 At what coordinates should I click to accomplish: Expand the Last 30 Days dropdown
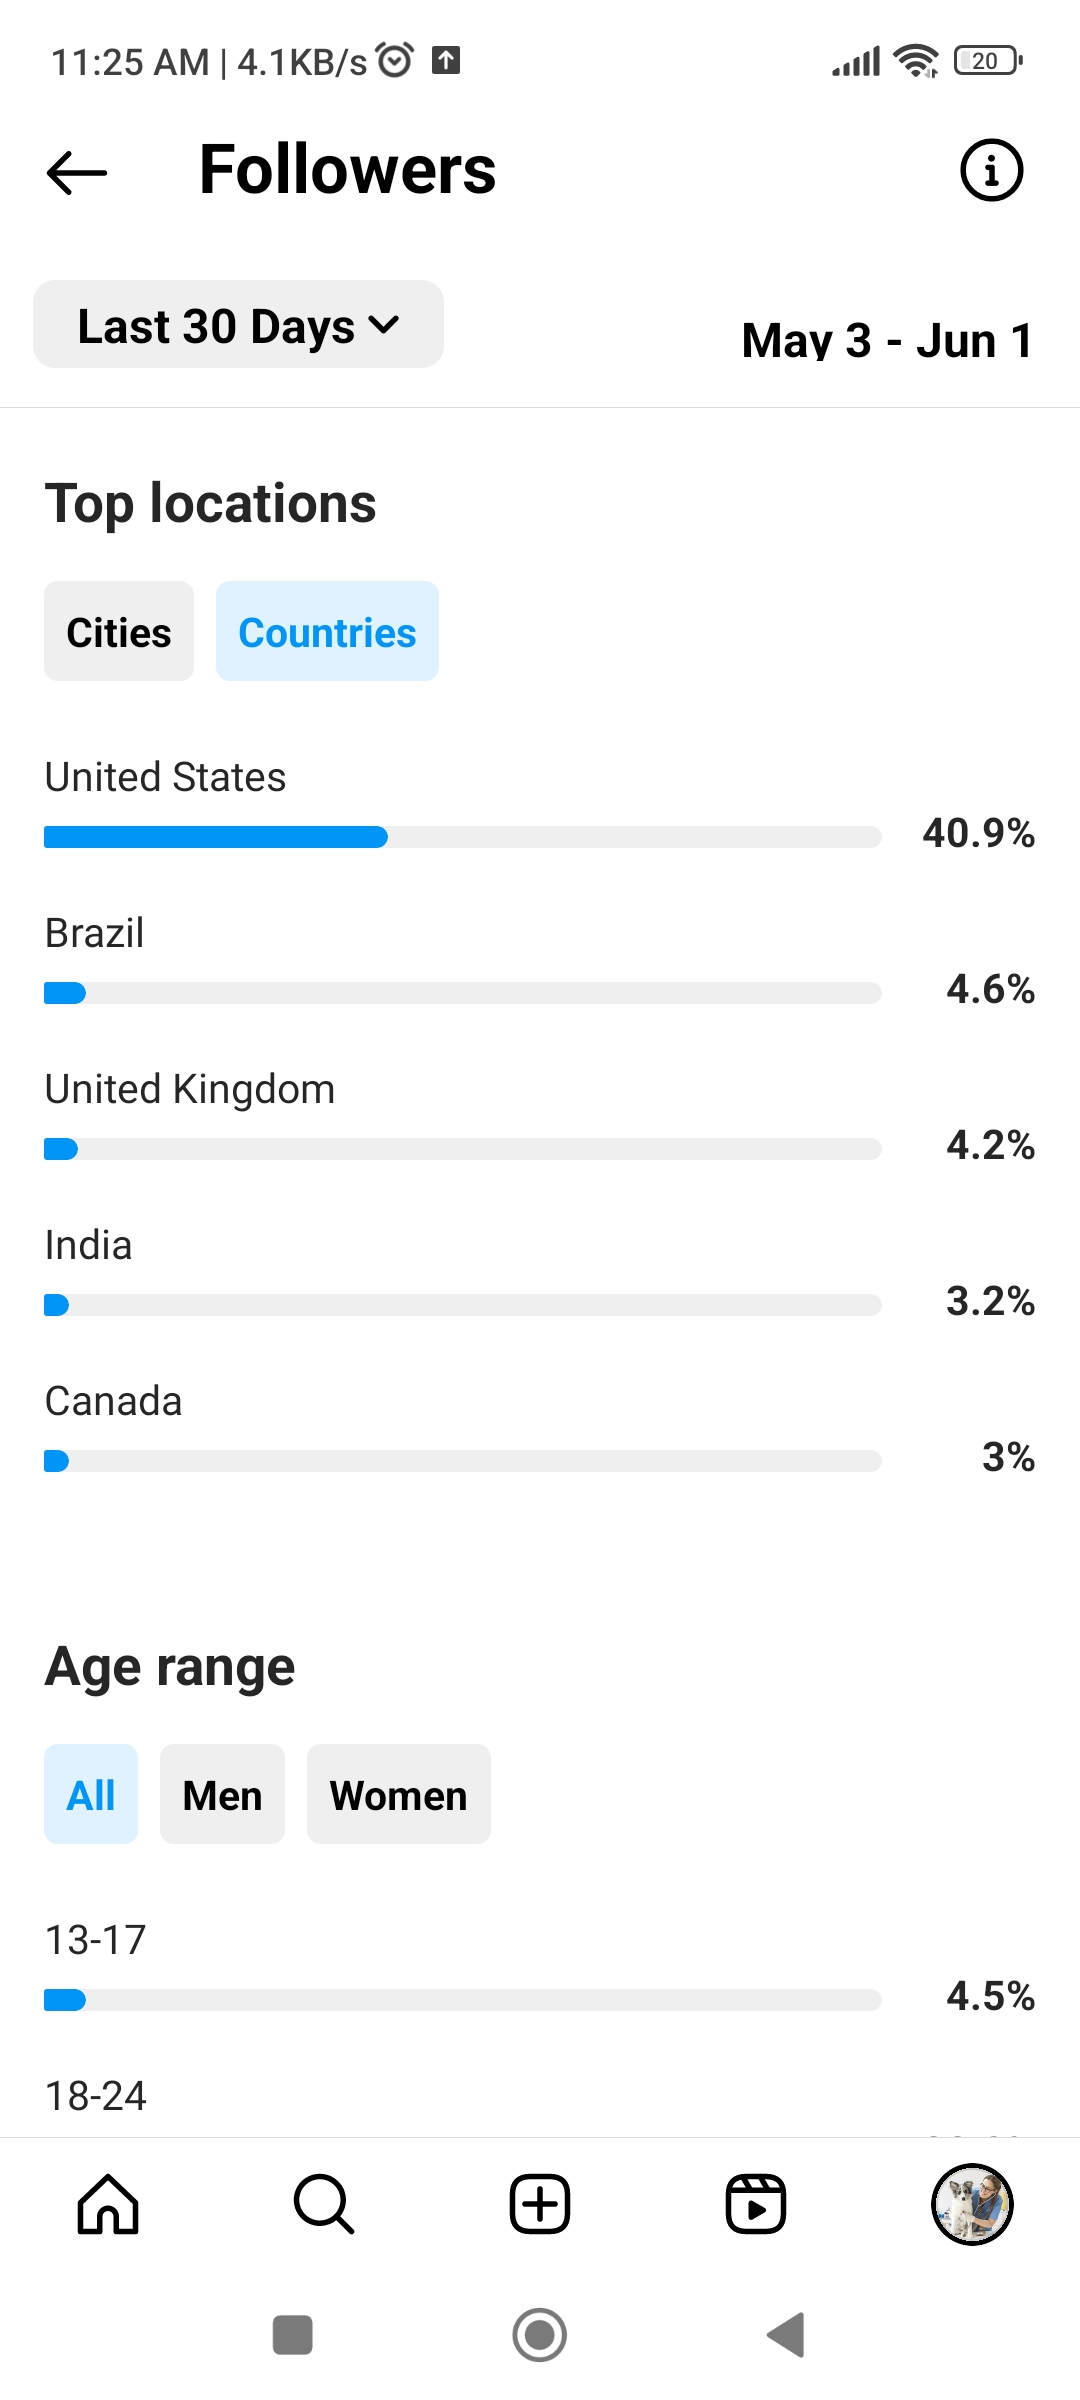238,324
